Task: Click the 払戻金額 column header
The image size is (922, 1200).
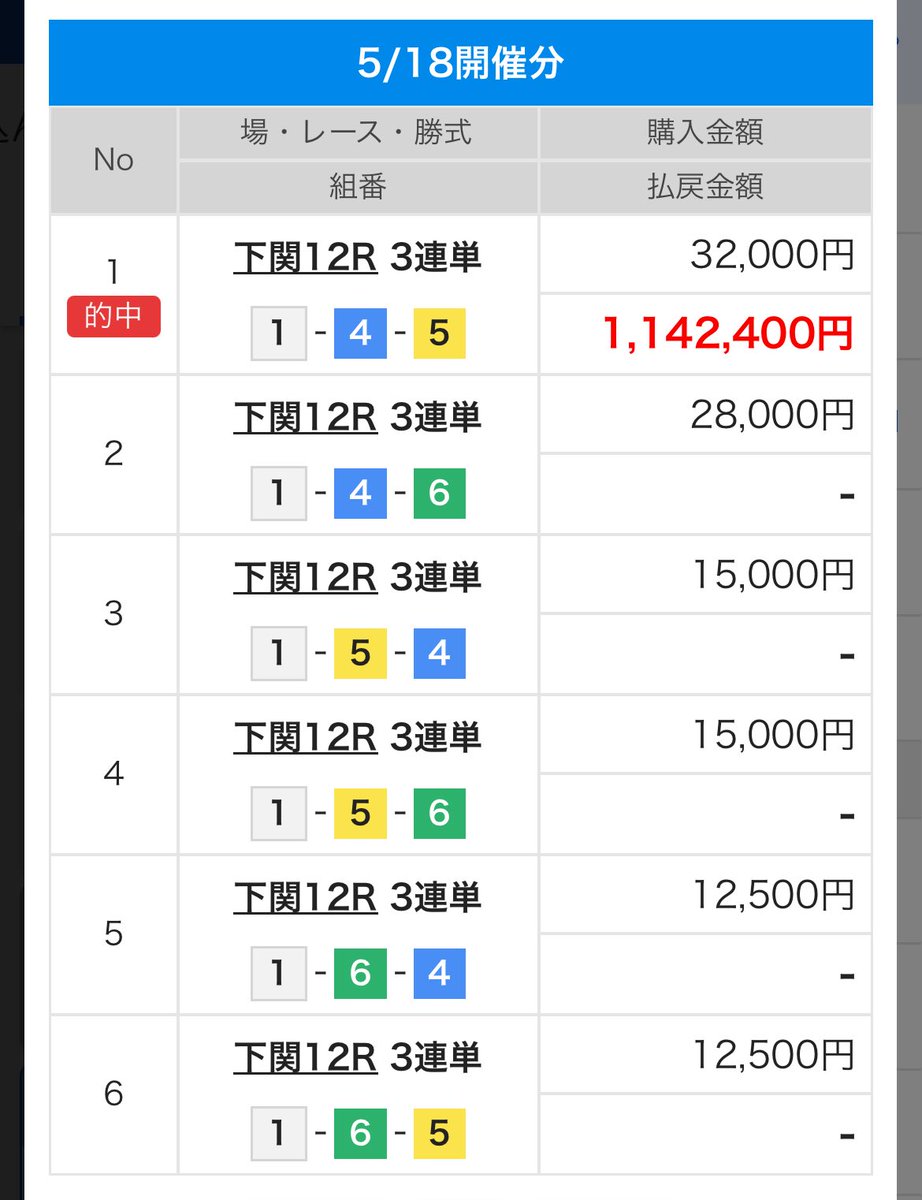Action: (x=705, y=187)
